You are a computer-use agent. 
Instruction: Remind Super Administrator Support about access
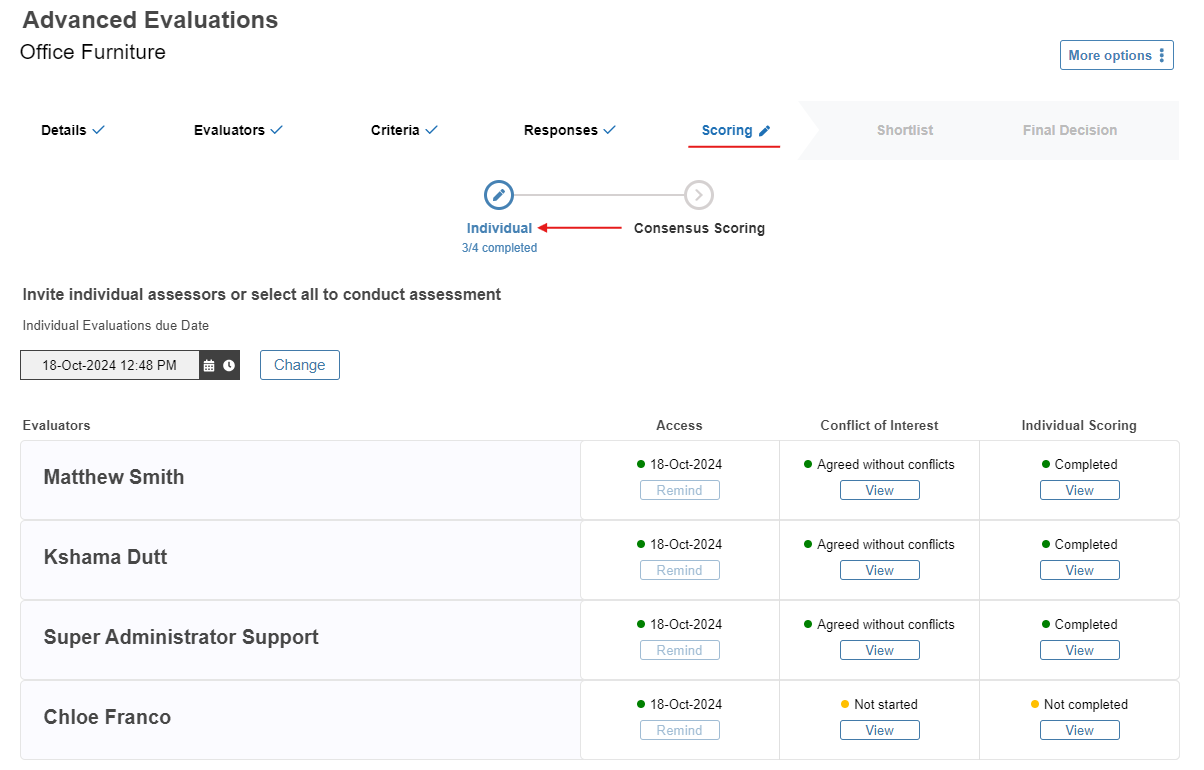click(680, 650)
